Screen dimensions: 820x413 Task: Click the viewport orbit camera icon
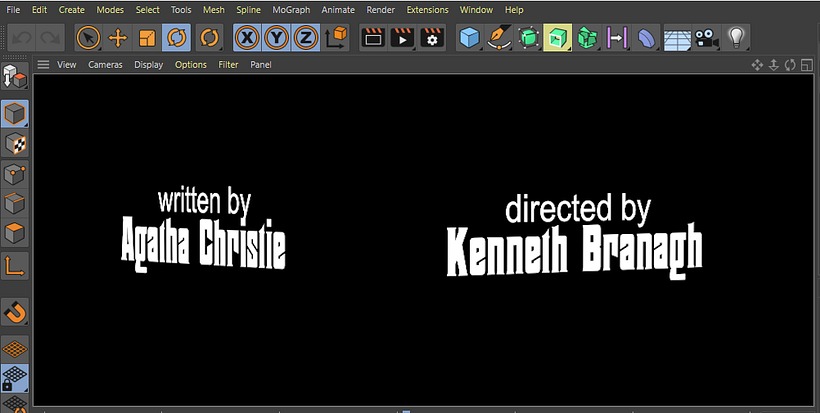pyautogui.click(x=790, y=65)
